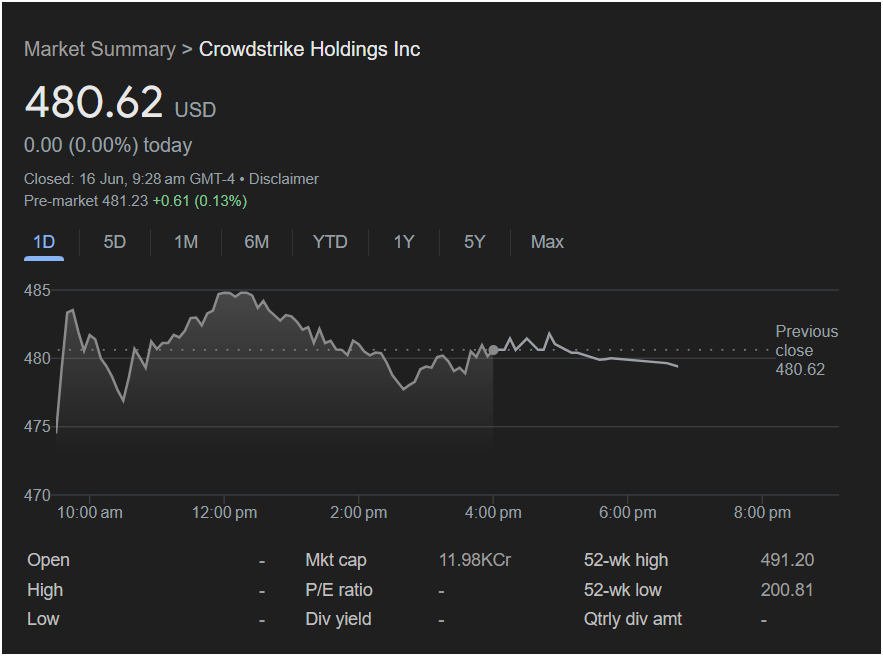Click the USD currency label
This screenshot has width=883, height=656.
click(195, 110)
